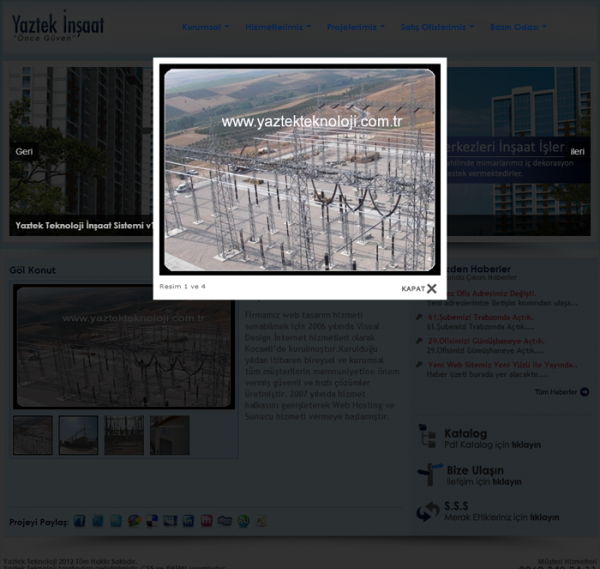
Task: Click Bize Ulaşın contact link
Action: [x=475, y=470]
